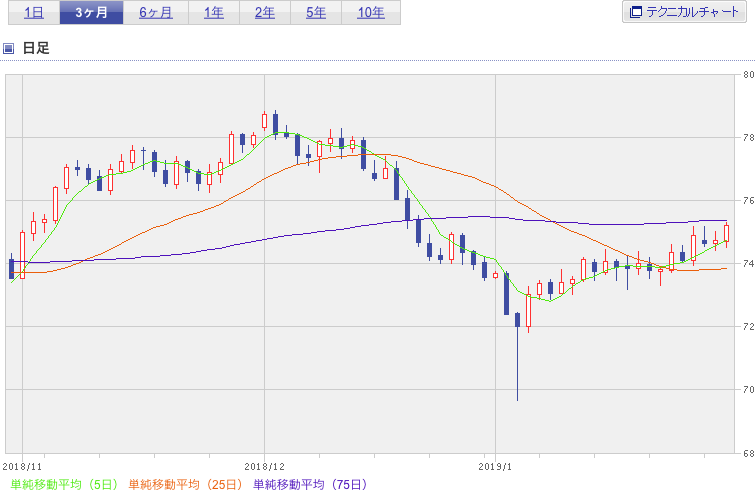Switch to the 2年 chart tab

[x=265, y=13]
